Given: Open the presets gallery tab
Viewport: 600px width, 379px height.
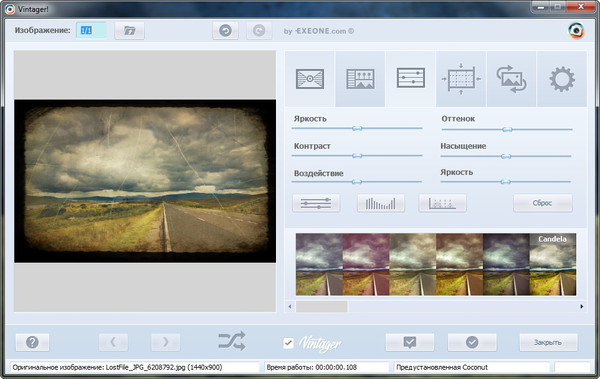Looking at the screenshot, I should click(x=360, y=79).
